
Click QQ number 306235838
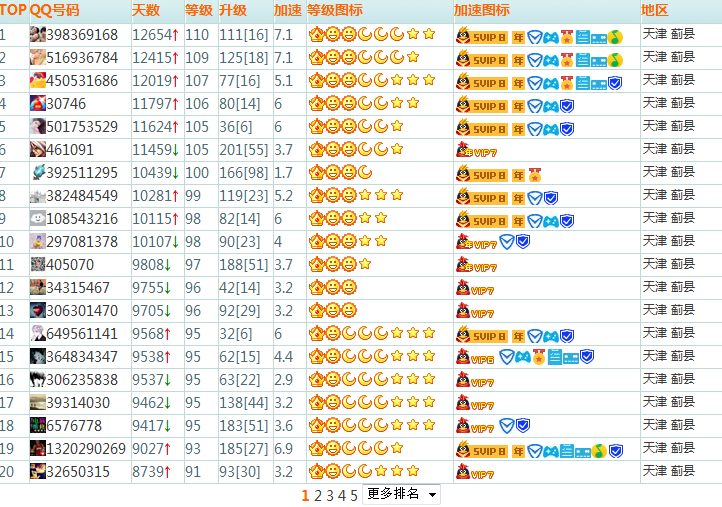(x=82, y=380)
